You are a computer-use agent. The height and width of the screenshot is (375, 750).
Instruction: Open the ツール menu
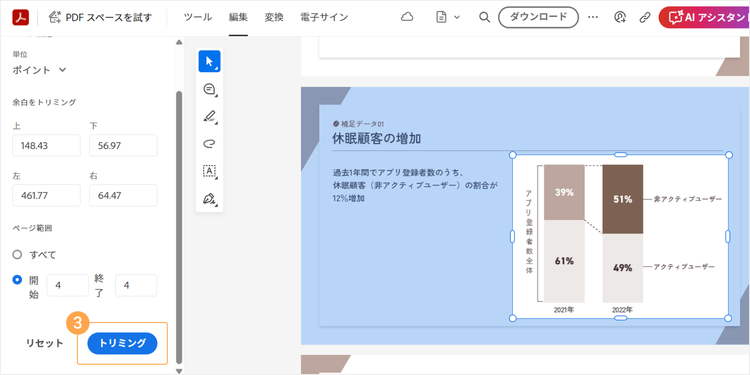198,18
